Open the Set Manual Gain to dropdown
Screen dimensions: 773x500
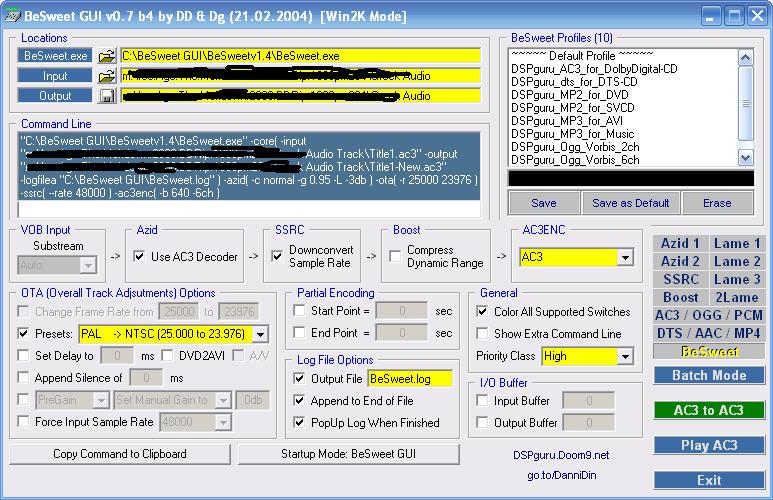[x=223, y=400]
